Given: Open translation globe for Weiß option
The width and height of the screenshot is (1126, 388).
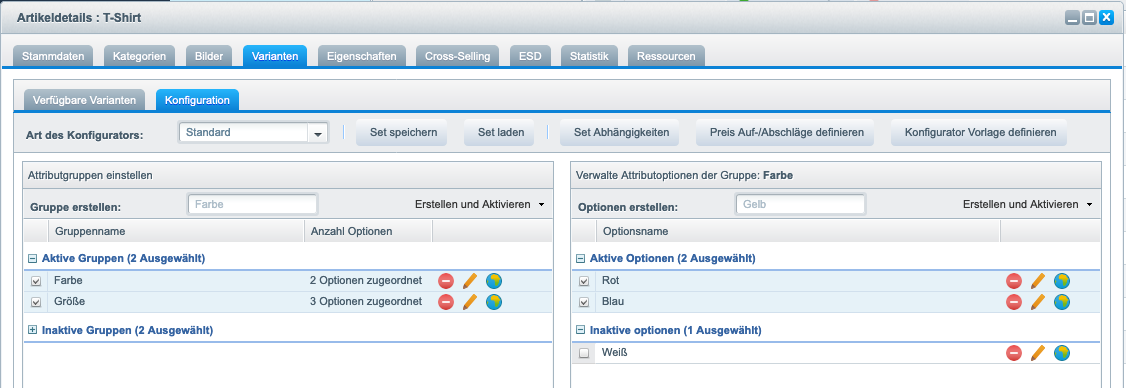Looking at the screenshot, I should coord(1061,353).
